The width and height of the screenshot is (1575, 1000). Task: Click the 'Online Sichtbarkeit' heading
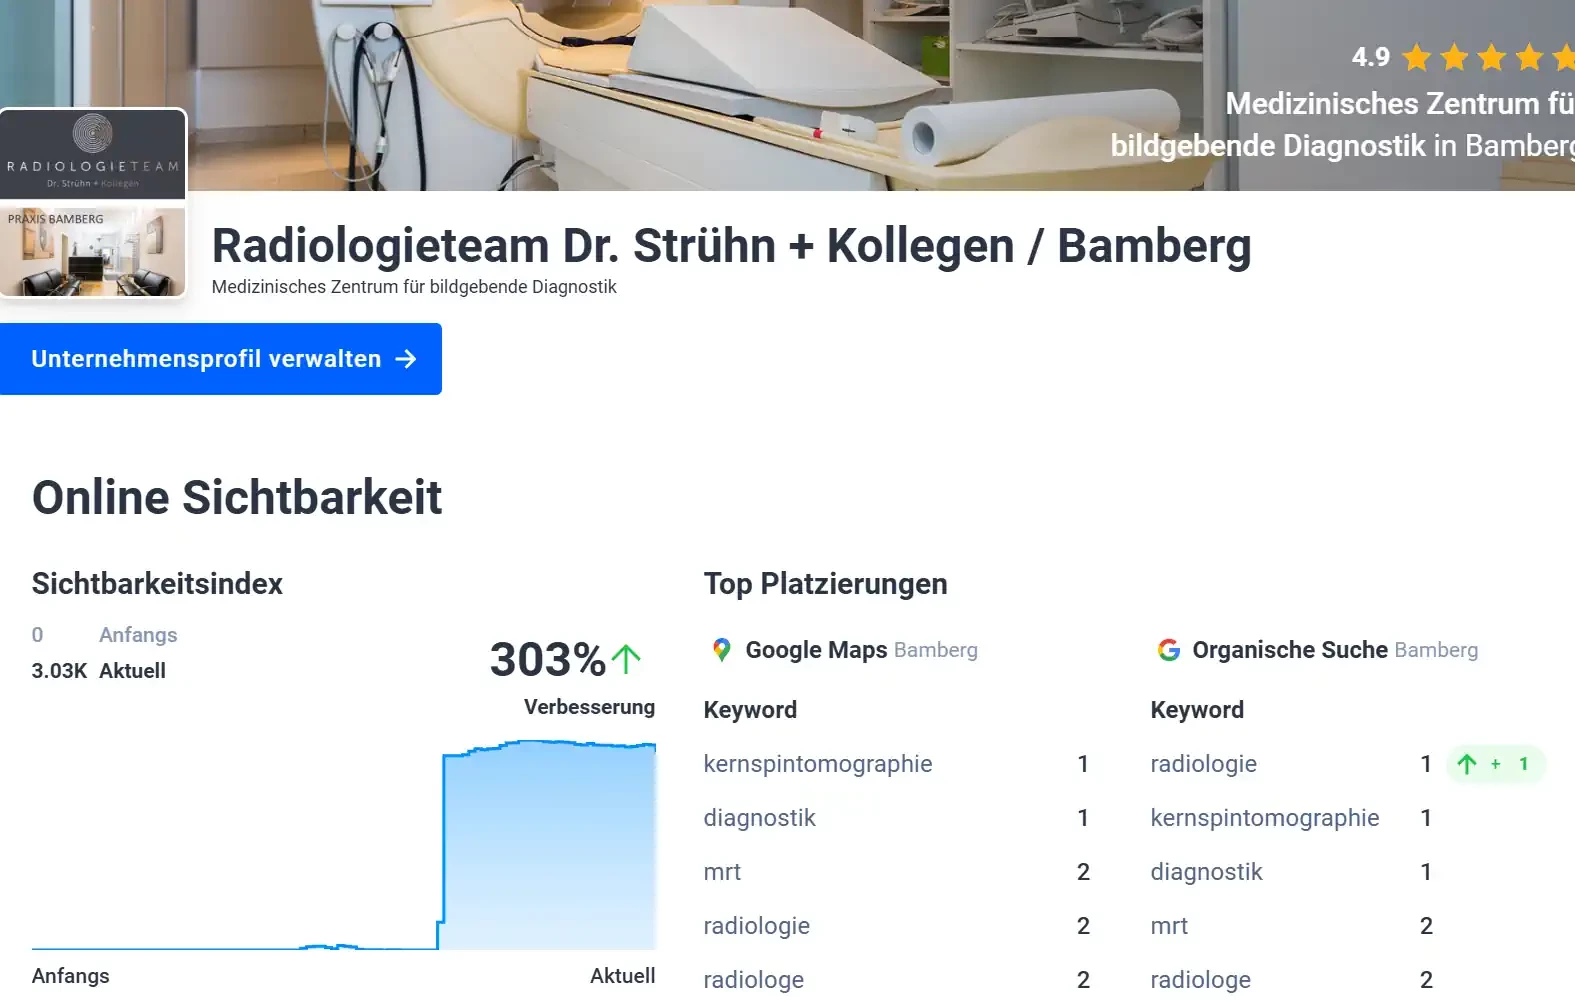237,498
